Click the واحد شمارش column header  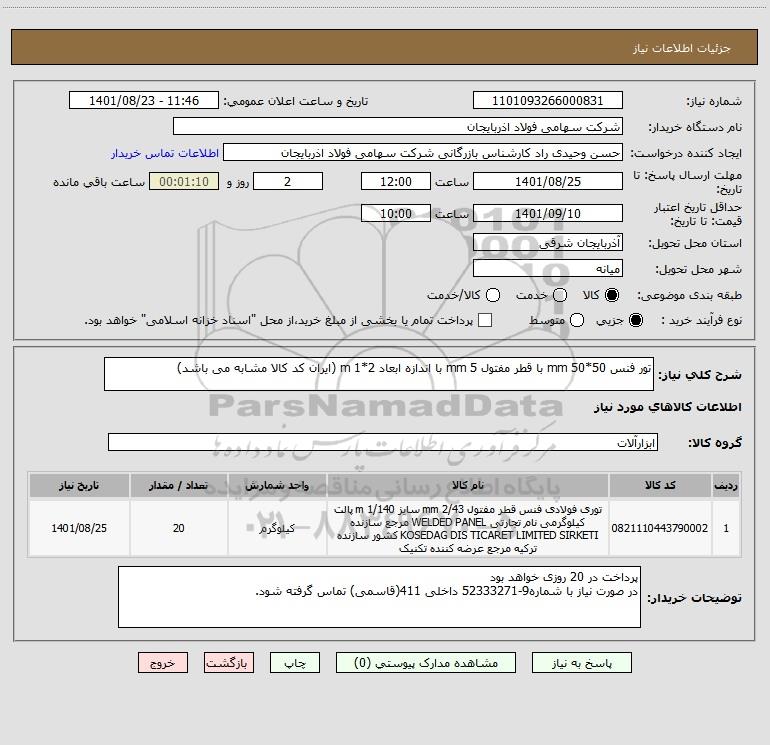pos(277,485)
